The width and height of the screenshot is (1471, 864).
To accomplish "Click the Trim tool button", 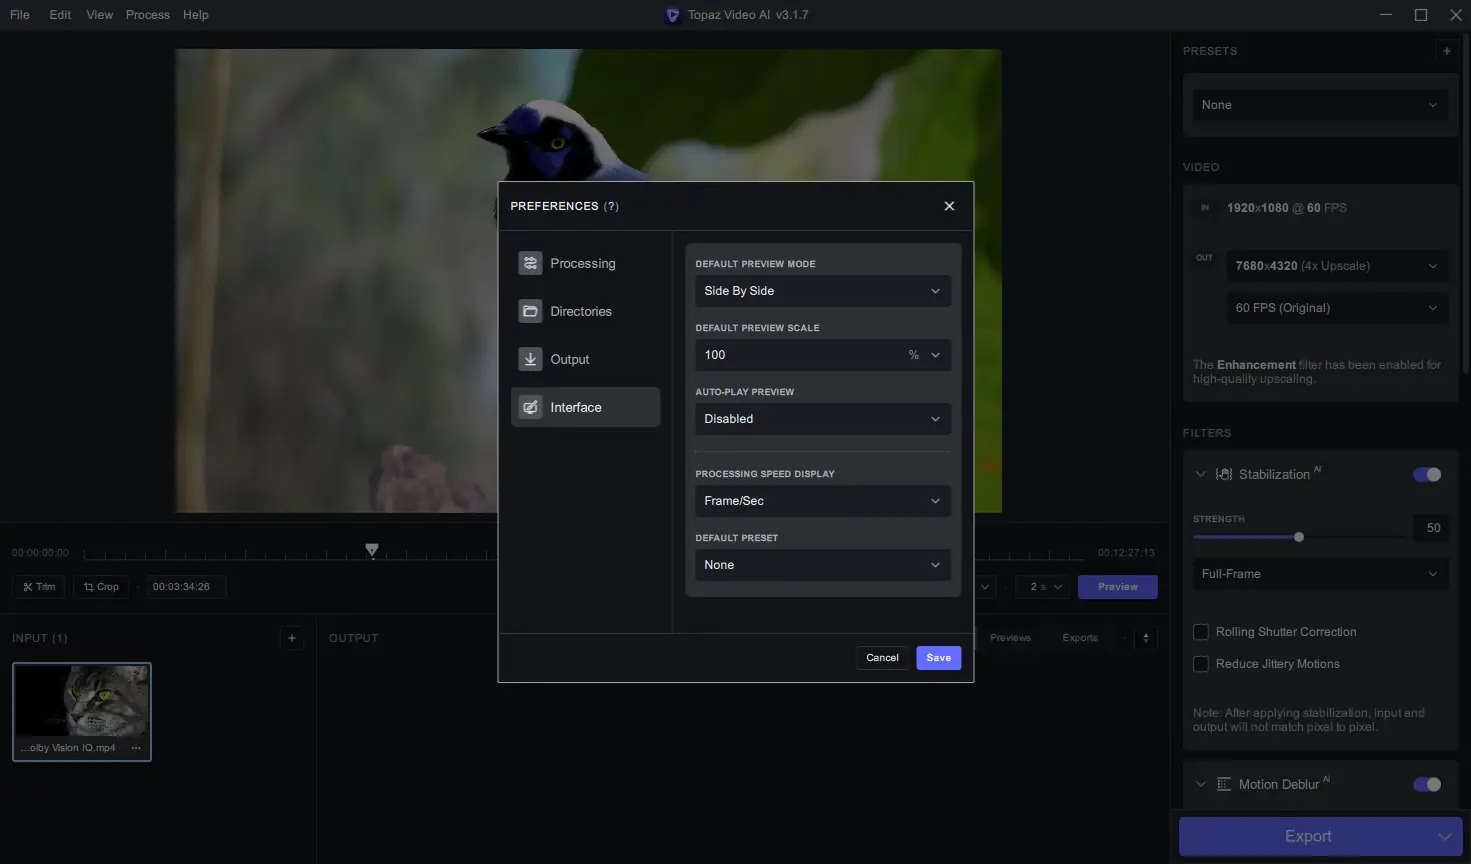I will click(39, 587).
